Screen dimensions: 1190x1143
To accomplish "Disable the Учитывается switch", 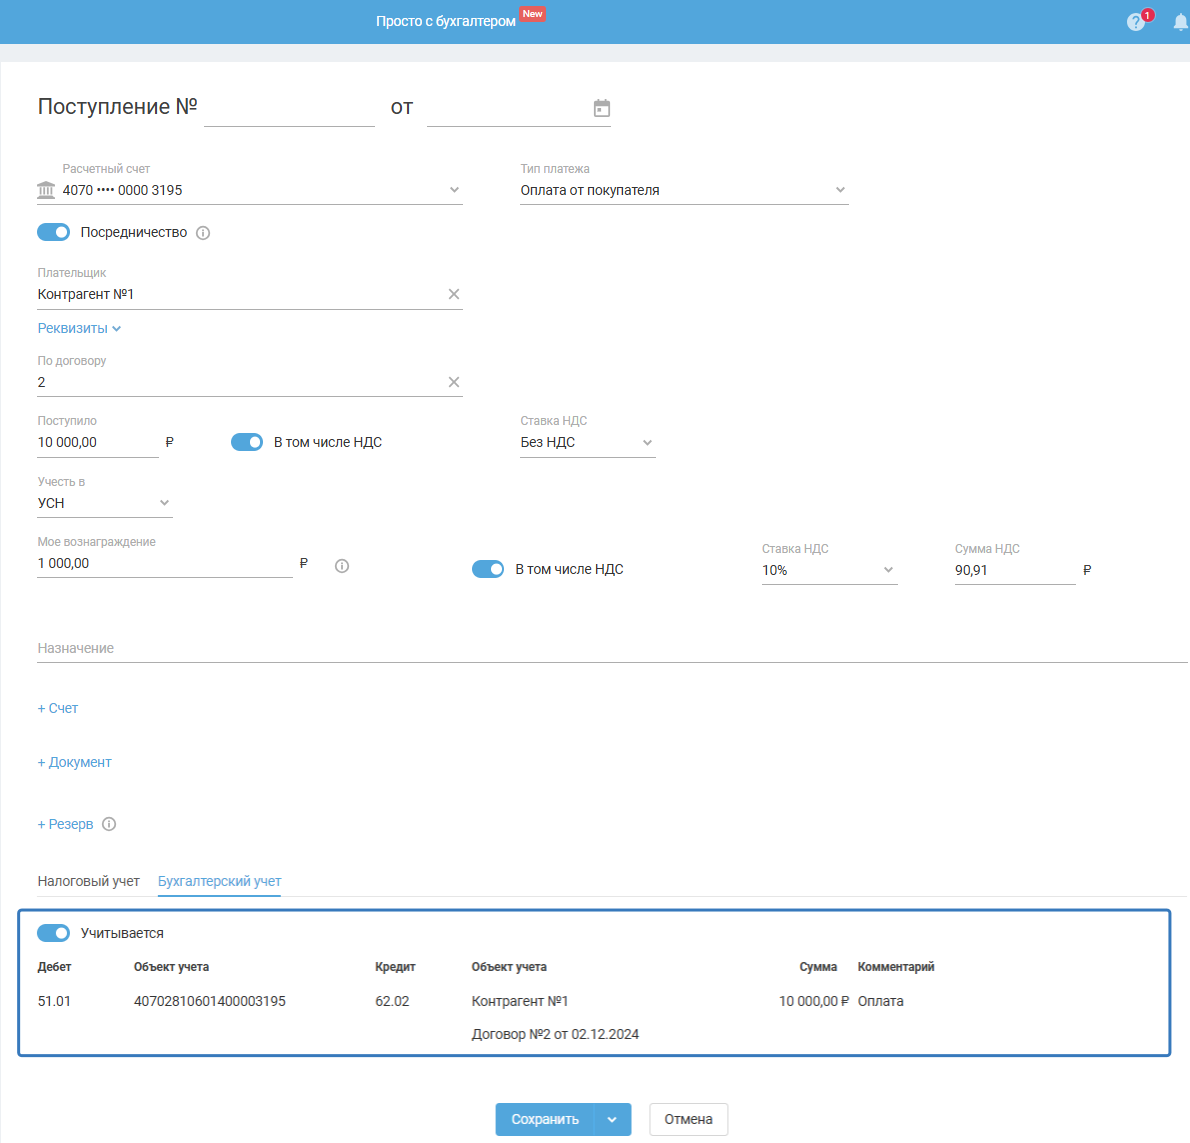I will click(54, 933).
